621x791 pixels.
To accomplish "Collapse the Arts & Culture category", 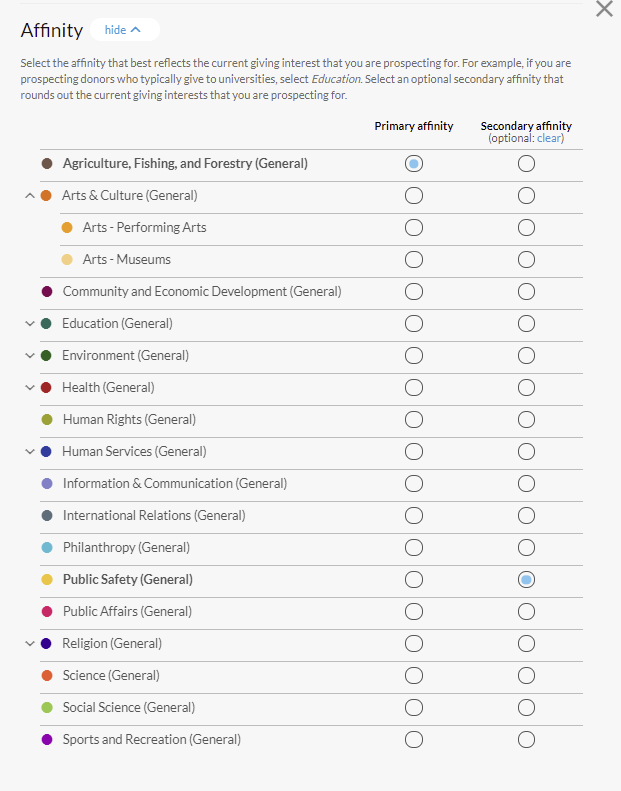I will pos(29,196).
